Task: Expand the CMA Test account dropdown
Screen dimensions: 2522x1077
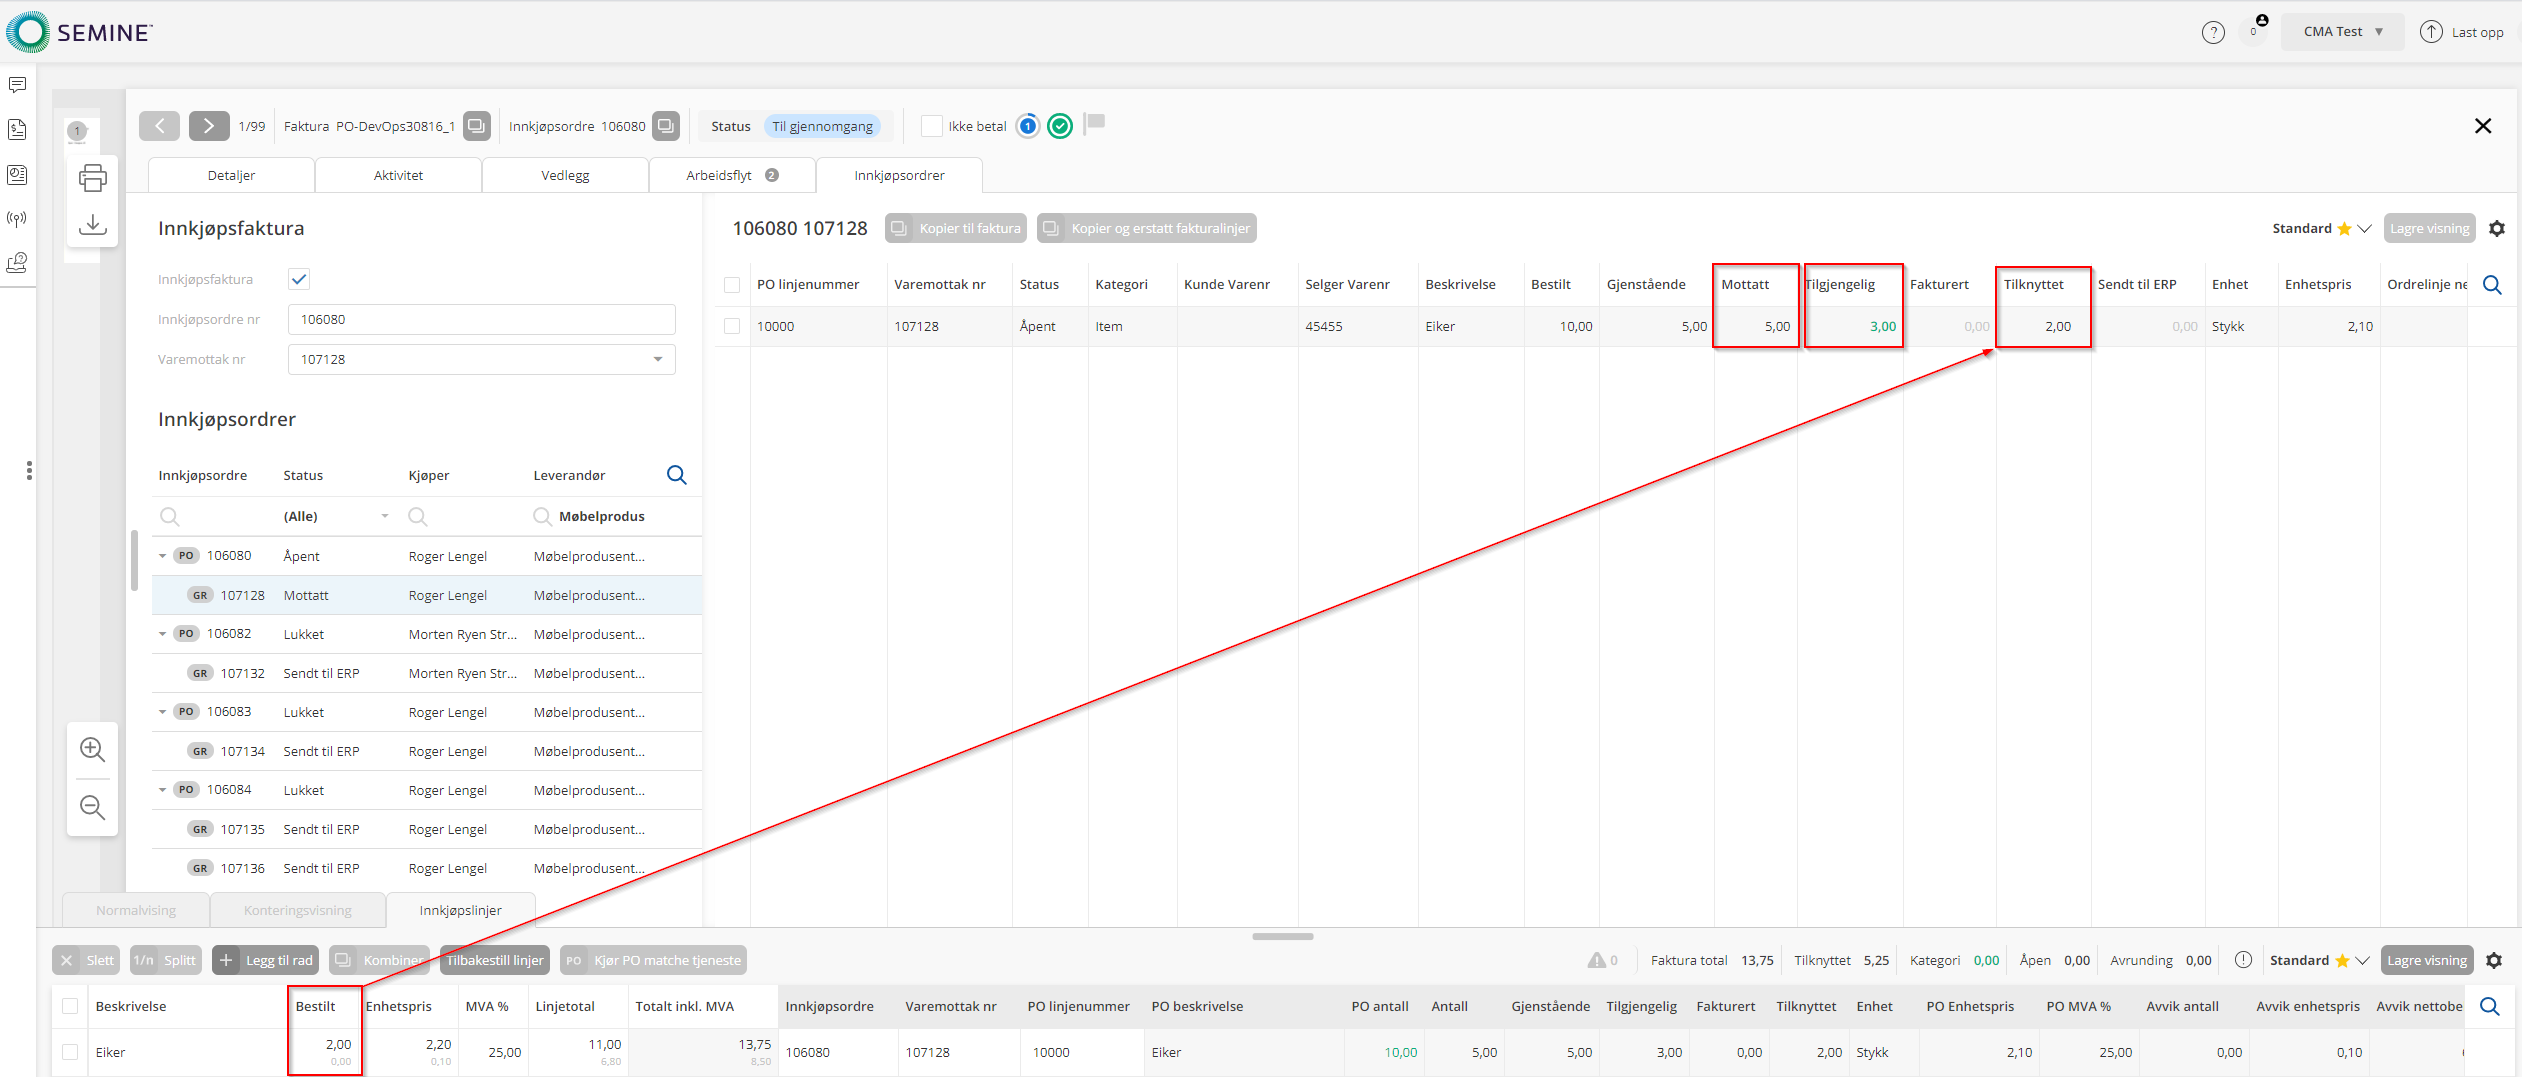Action: click(2342, 32)
